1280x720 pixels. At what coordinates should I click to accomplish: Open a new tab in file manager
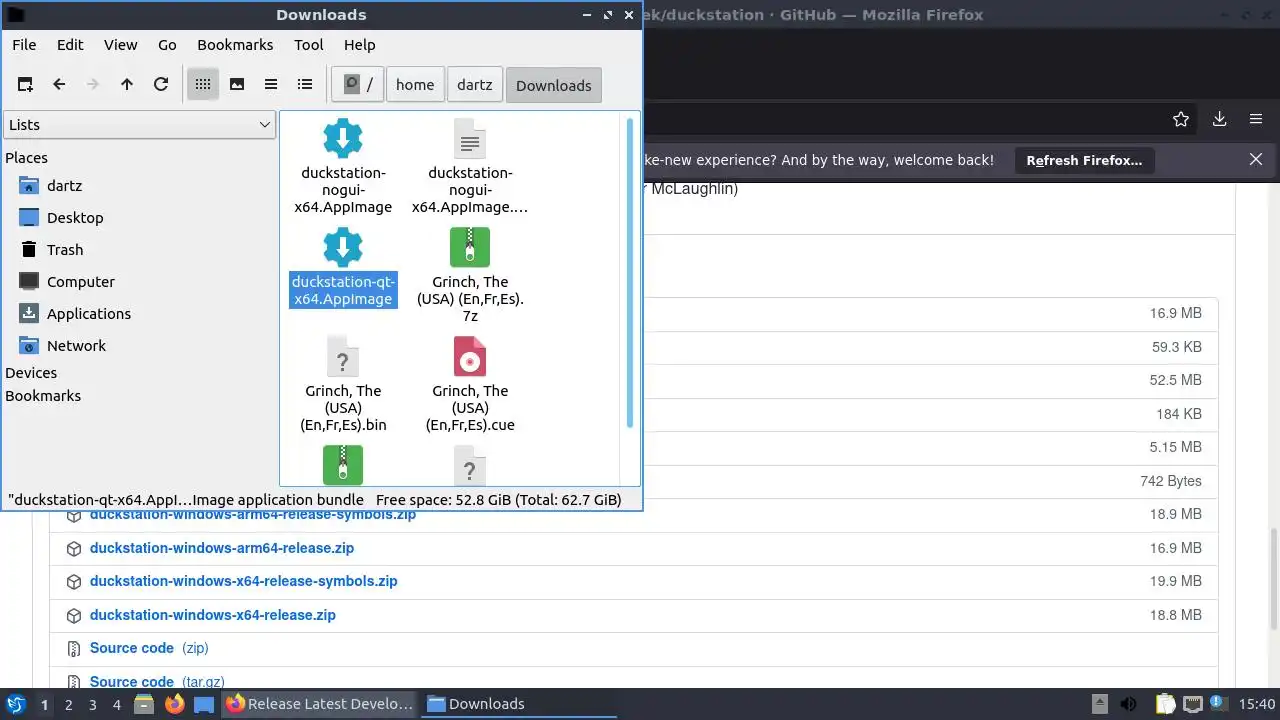point(25,85)
